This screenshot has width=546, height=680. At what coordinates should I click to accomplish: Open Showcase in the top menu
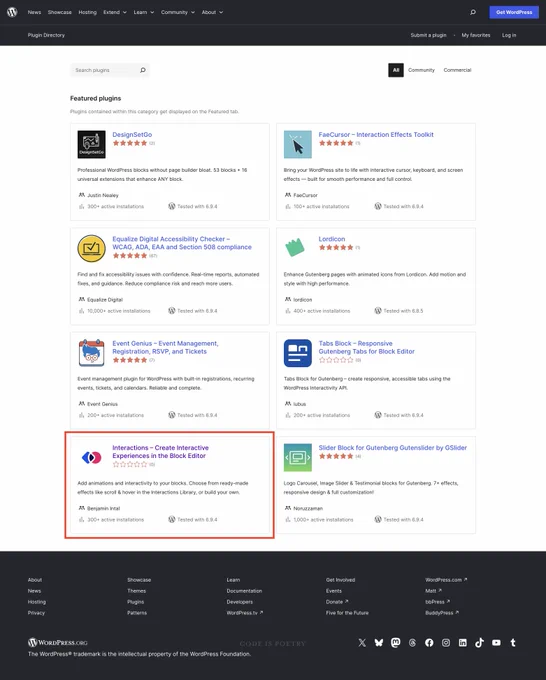(60, 12)
